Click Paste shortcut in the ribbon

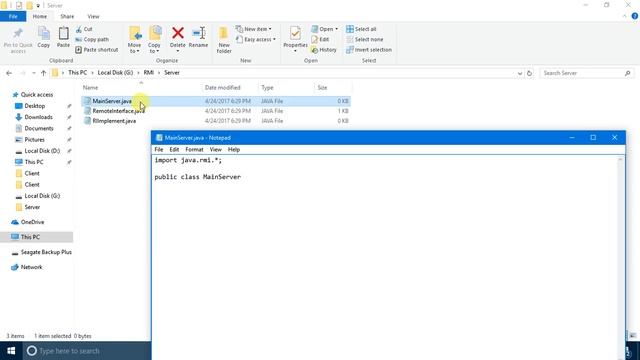tap(97, 49)
